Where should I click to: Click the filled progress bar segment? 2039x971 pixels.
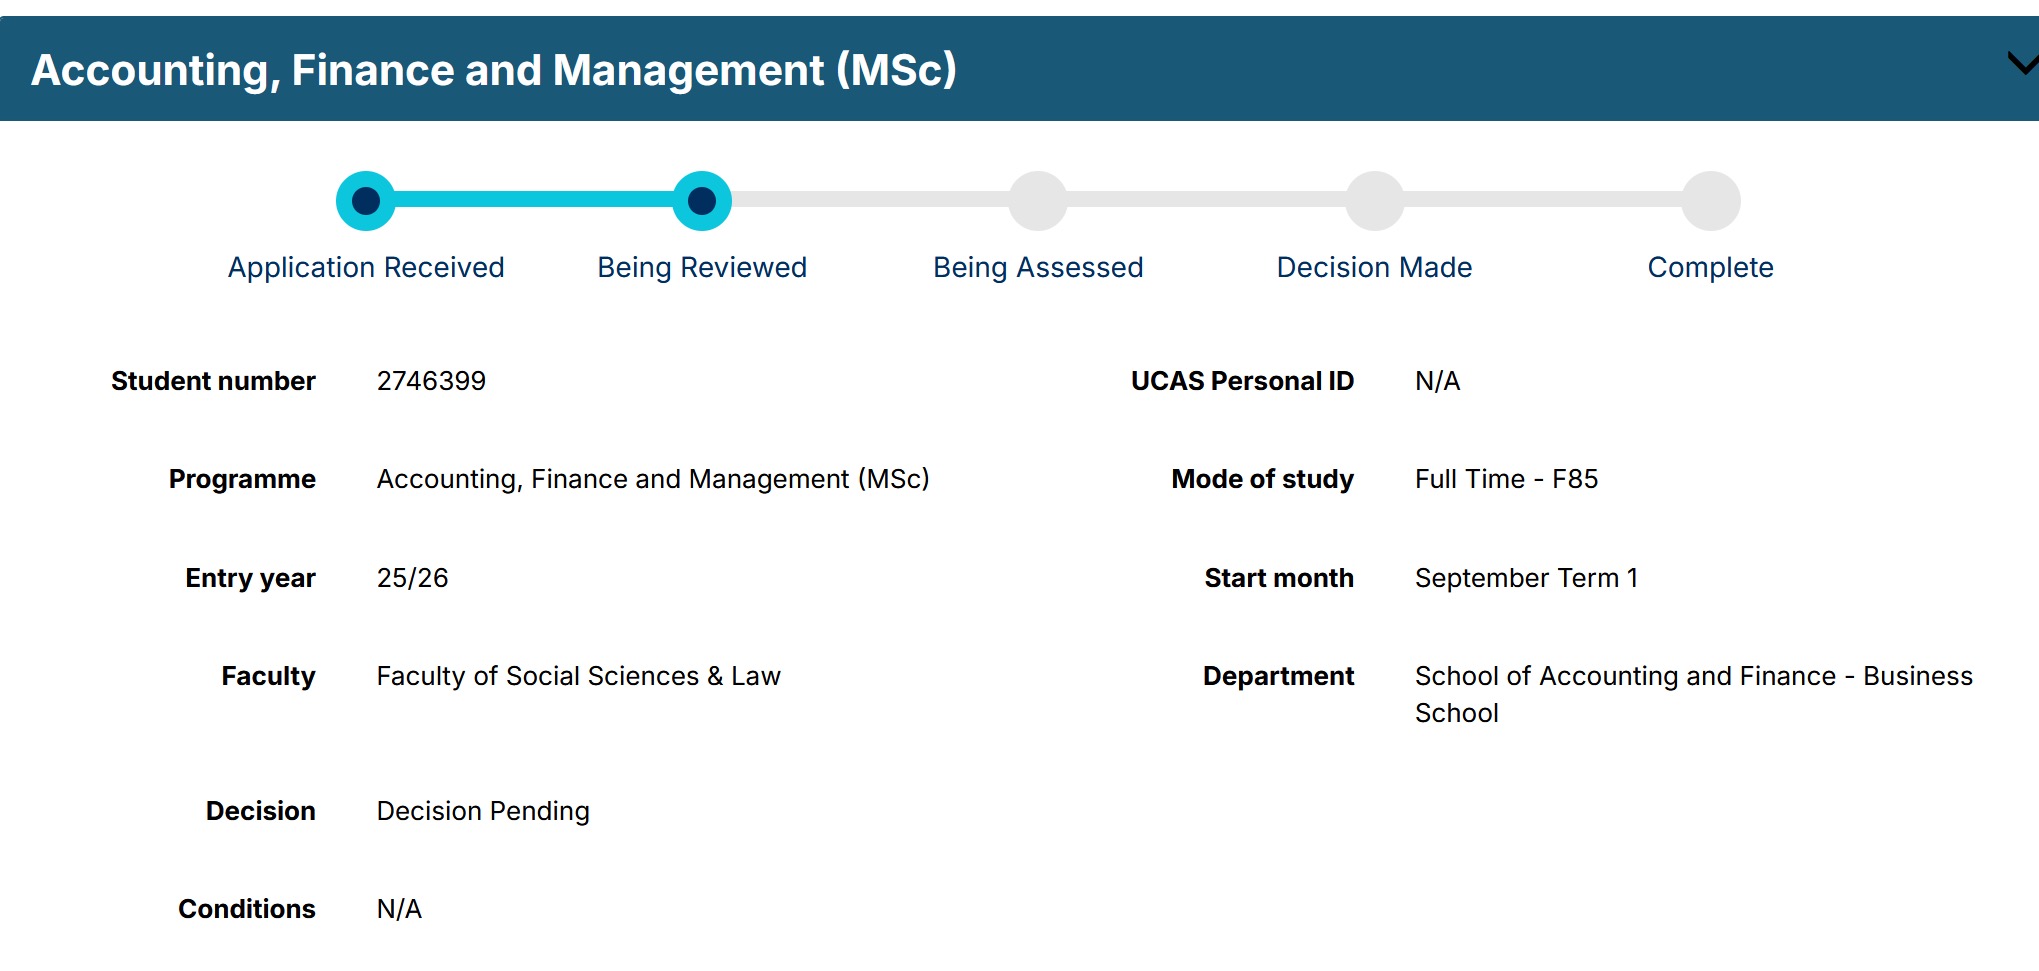534,200
